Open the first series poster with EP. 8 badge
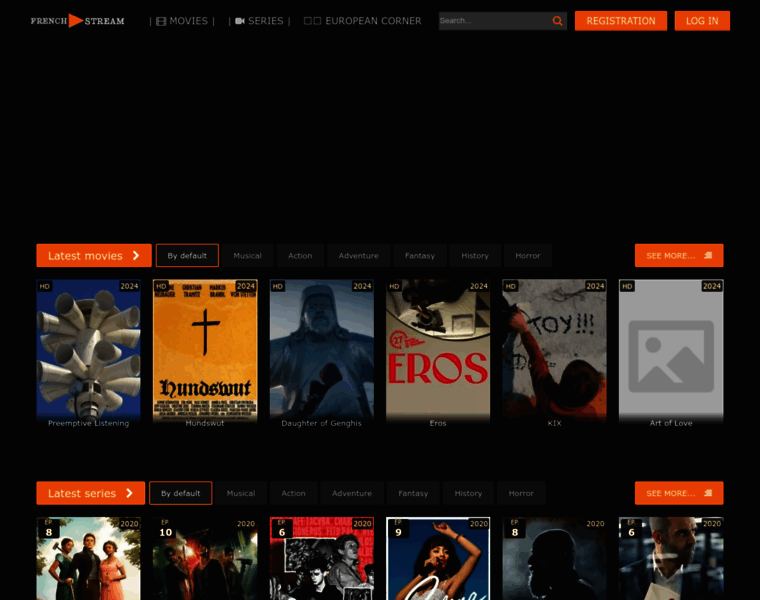This screenshot has width=760, height=600. pyautogui.click(x=89, y=558)
